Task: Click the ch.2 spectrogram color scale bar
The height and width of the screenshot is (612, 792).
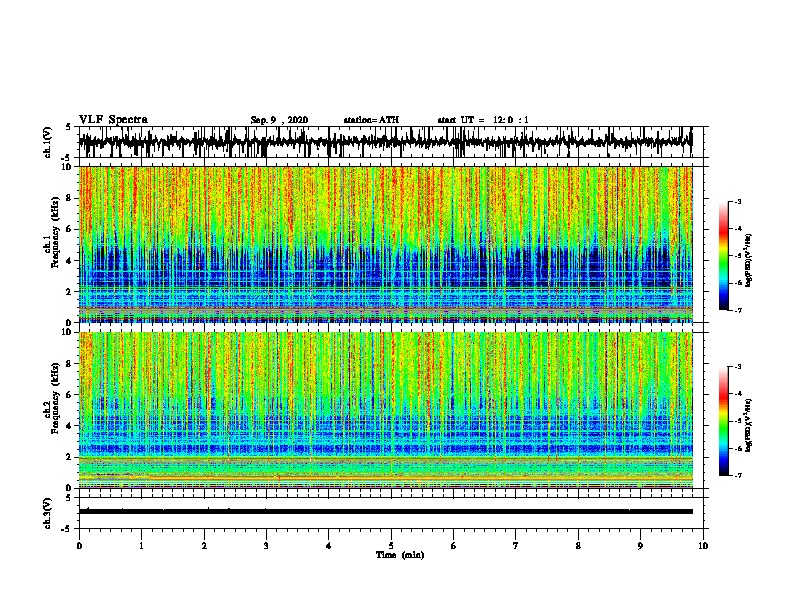Action: pos(723,421)
